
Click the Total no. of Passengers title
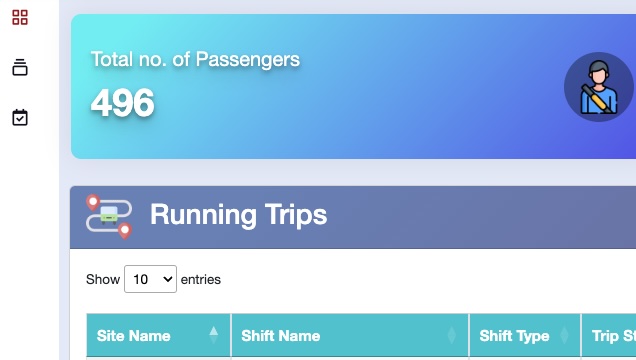[x=195, y=60]
